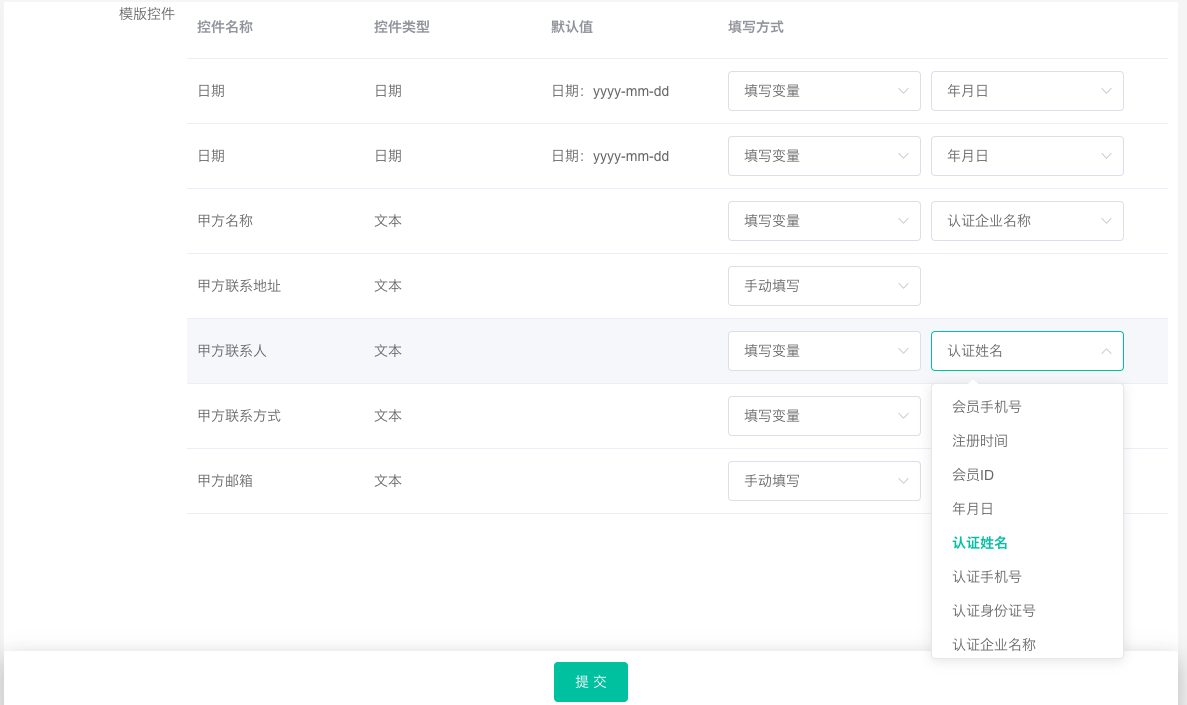Viewport: 1187px width, 705px height.
Task: Click the green 提交 submit button
Action: coord(591,682)
